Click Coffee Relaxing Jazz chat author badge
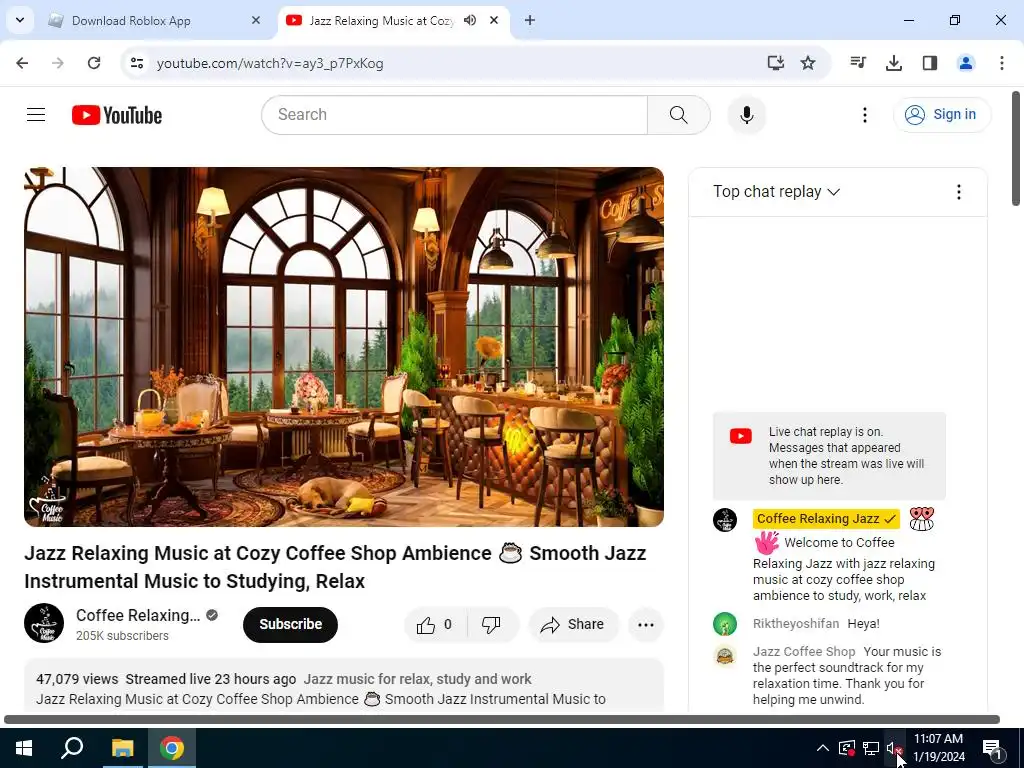Viewport: 1024px width, 768px height. coord(826,519)
